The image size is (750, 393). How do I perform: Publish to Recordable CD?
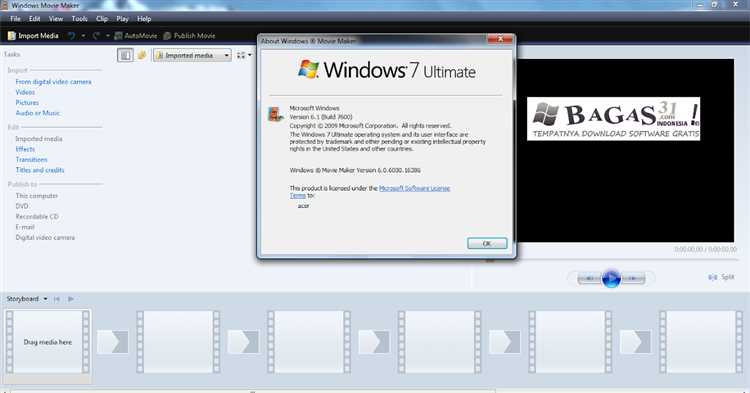coord(37,217)
